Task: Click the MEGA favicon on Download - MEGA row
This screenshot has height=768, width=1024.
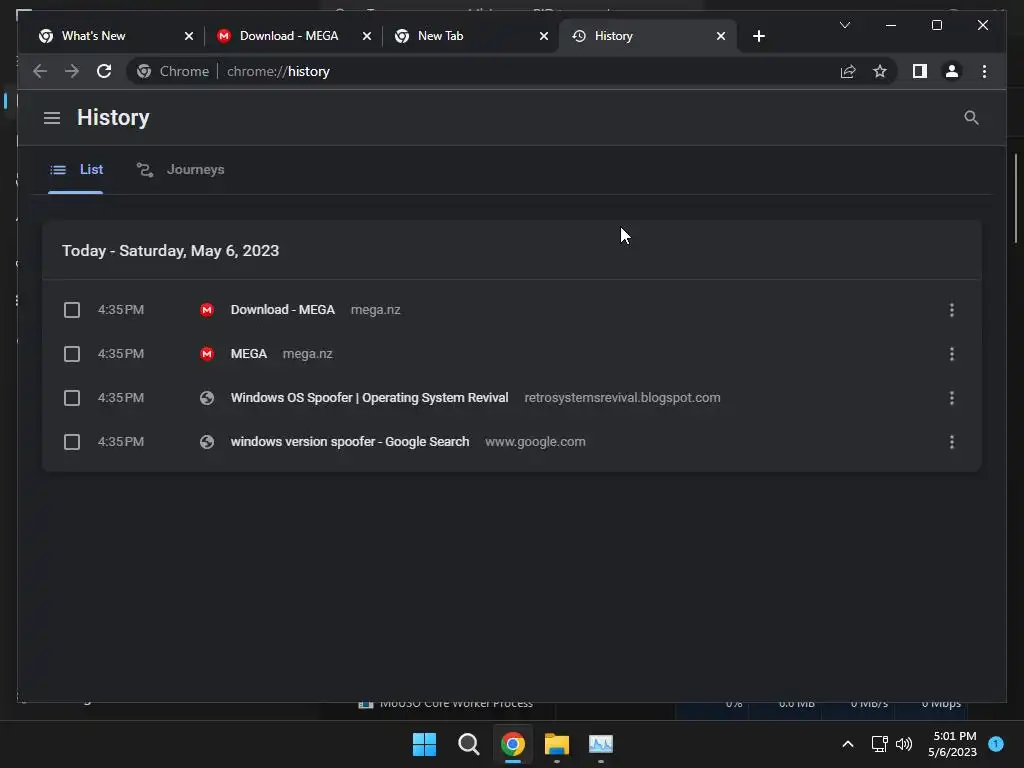Action: 207,310
